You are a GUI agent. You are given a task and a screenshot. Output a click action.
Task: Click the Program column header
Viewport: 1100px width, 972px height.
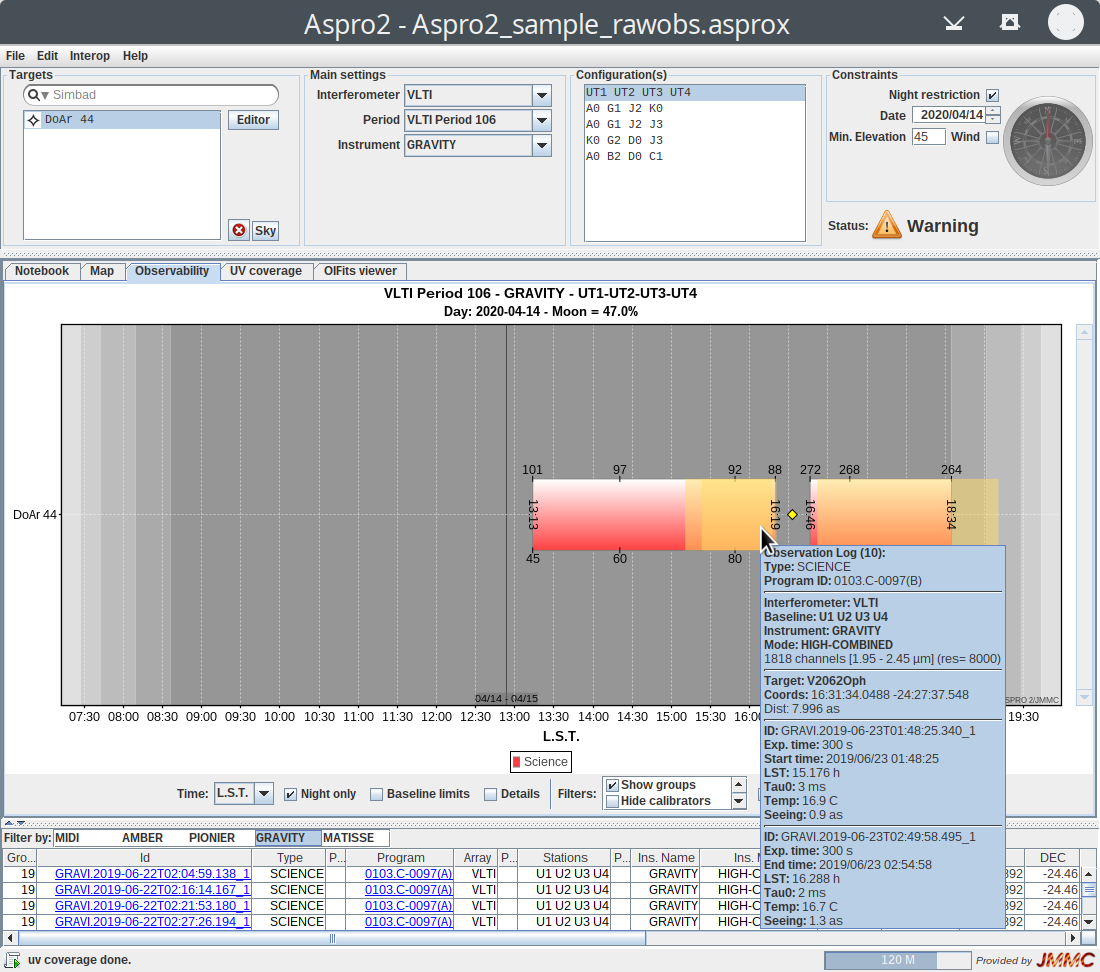tap(401, 858)
